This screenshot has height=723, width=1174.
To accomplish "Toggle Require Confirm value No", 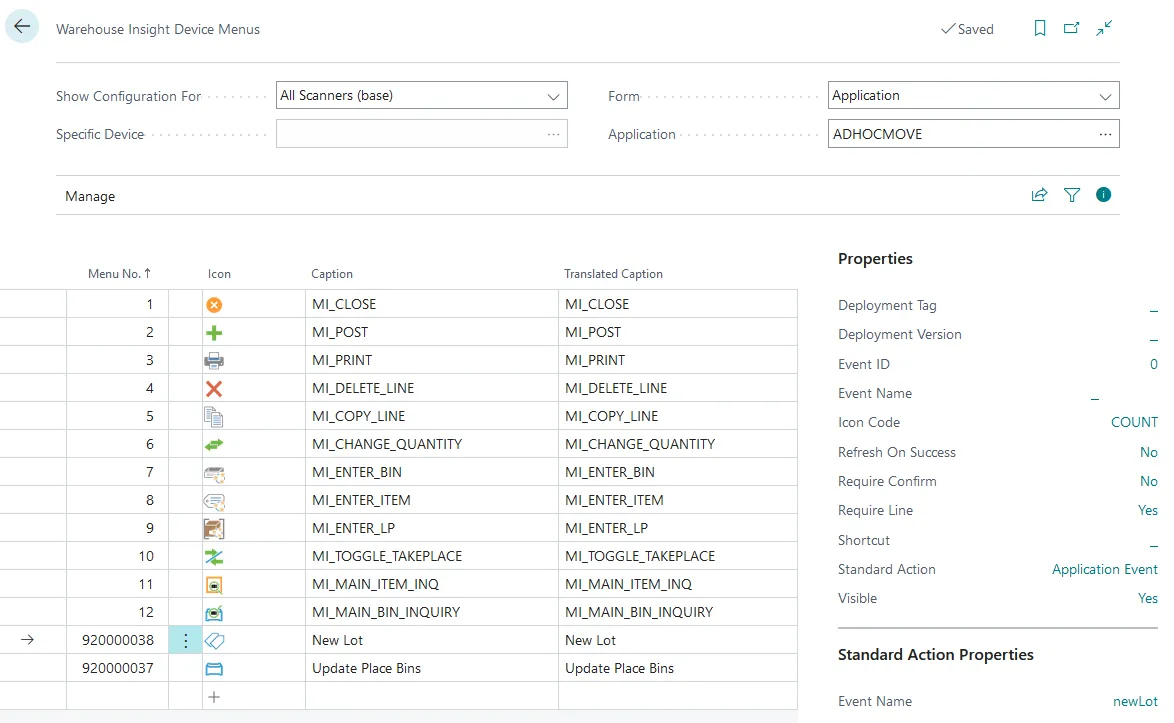I will tap(1148, 482).
